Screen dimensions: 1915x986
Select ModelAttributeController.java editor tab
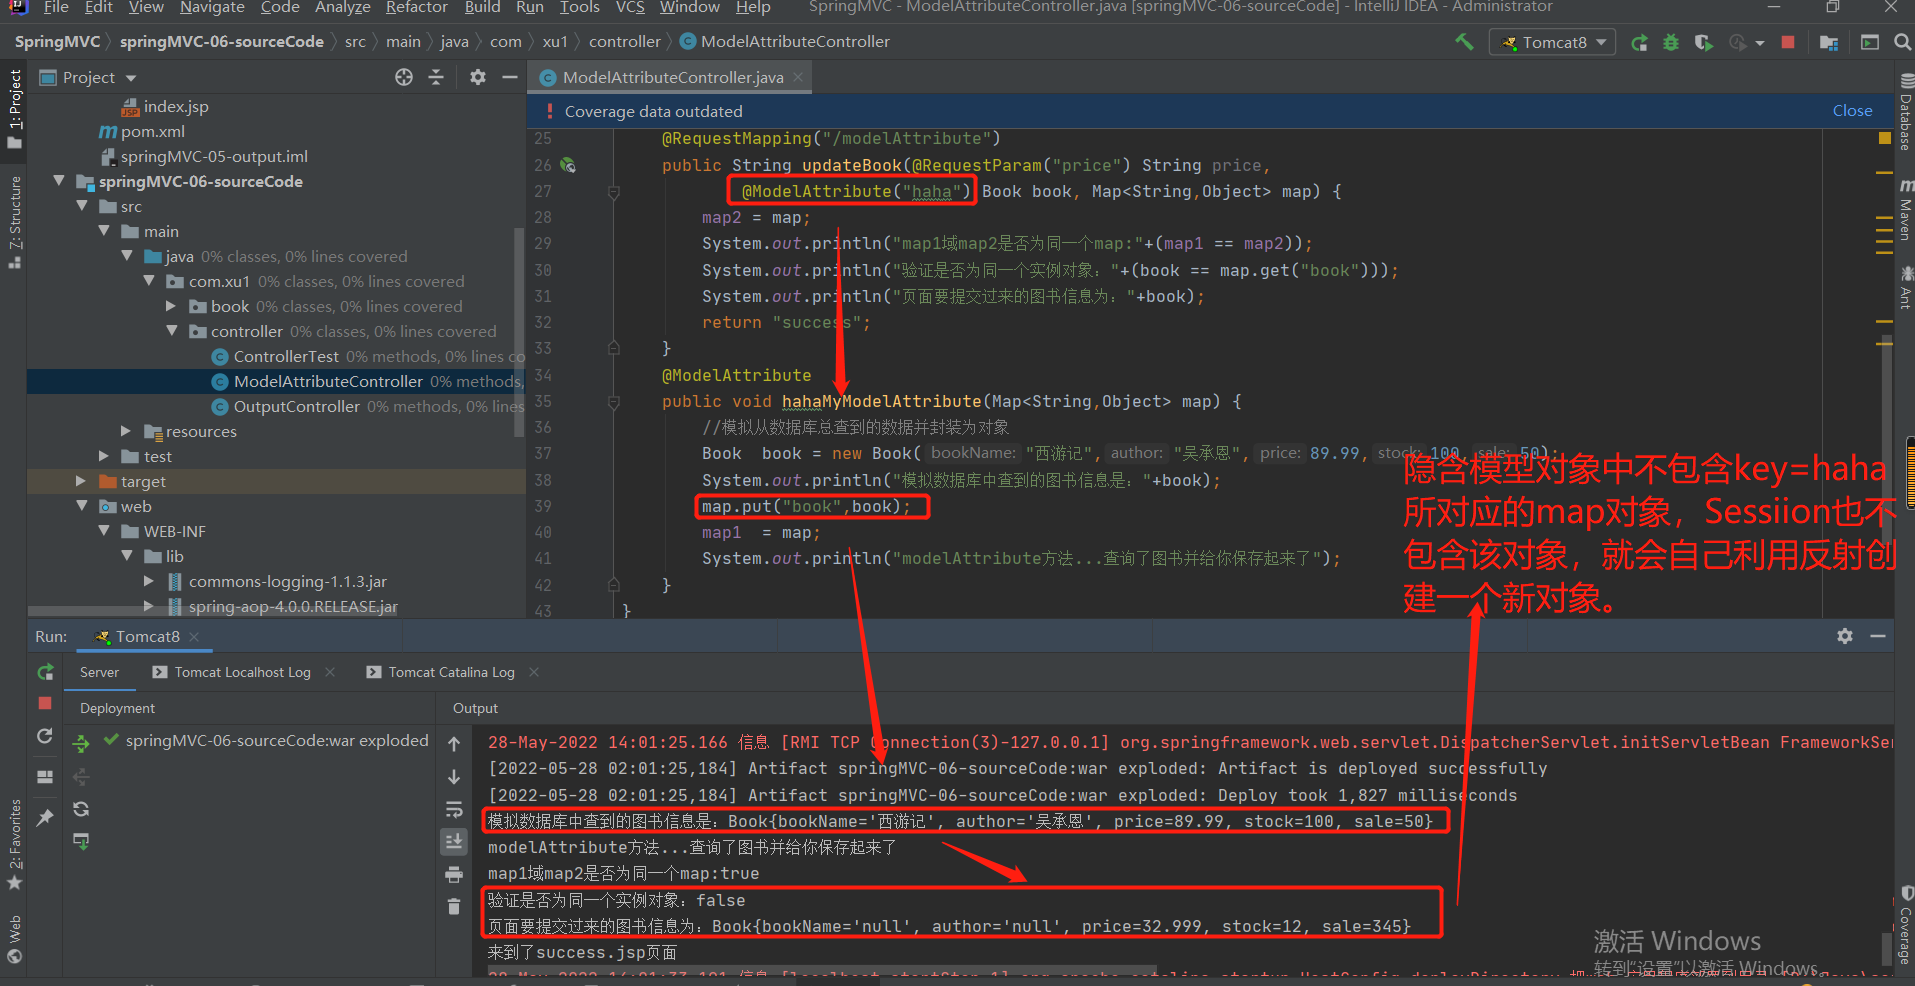click(x=672, y=77)
